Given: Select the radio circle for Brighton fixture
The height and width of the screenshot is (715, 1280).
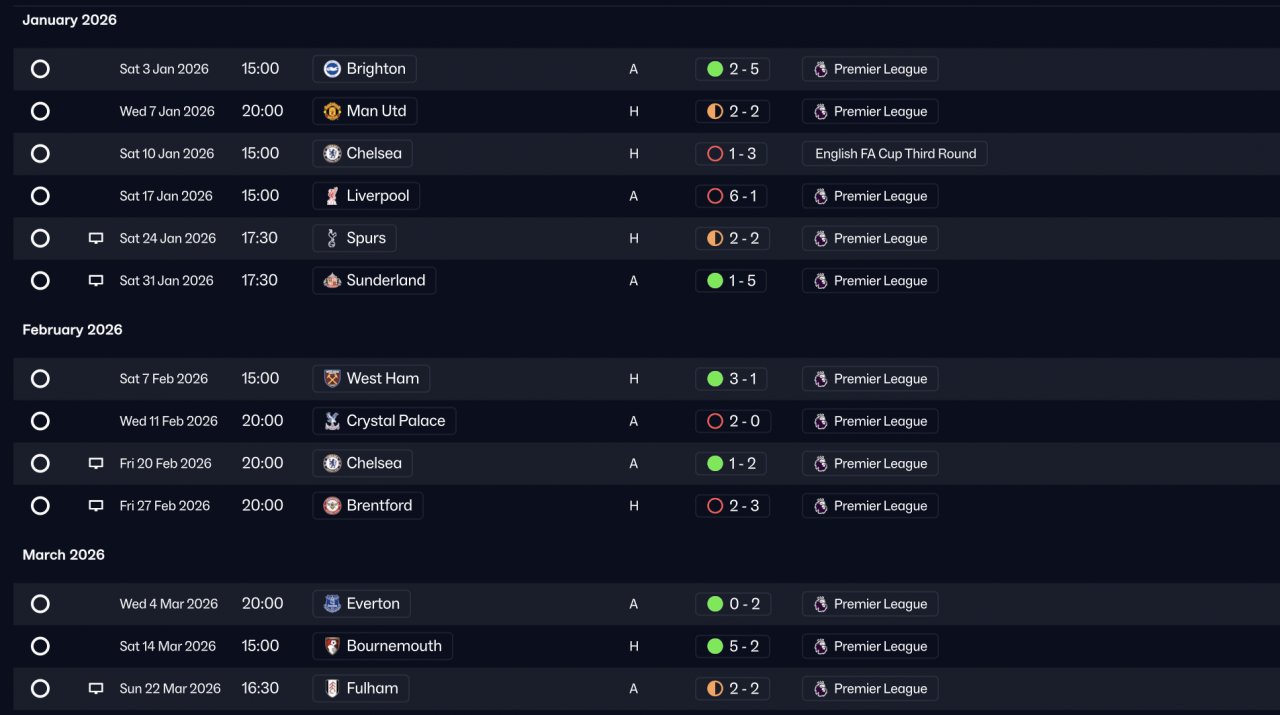Looking at the screenshot, I should 40,69.
